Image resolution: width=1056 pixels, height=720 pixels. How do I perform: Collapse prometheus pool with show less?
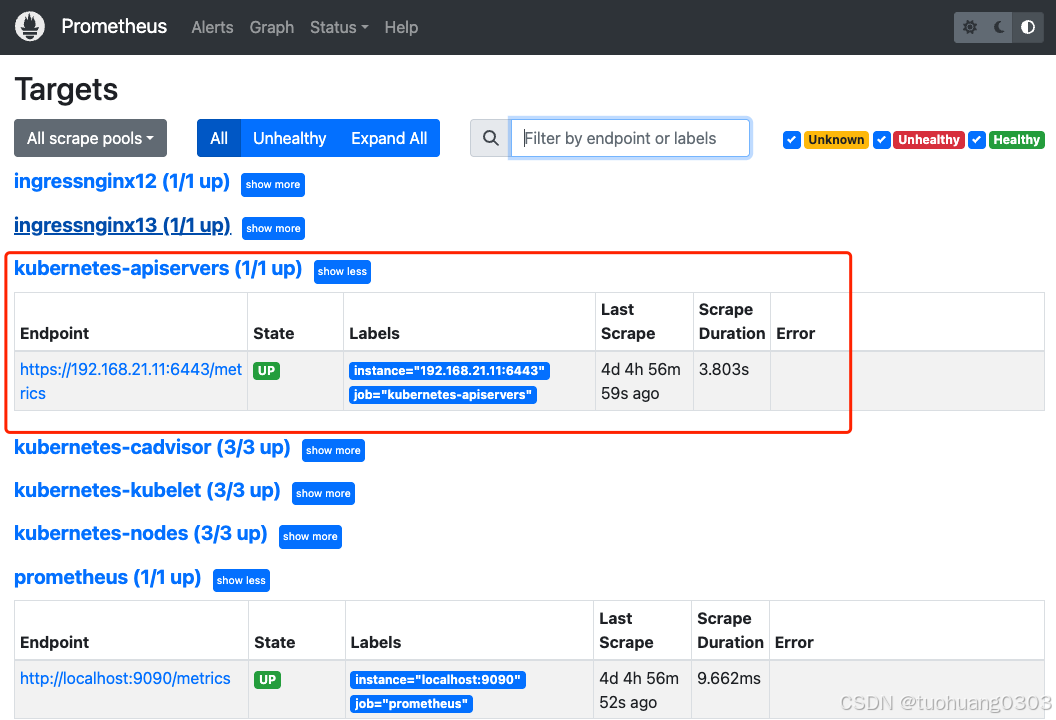pos(241,581)
